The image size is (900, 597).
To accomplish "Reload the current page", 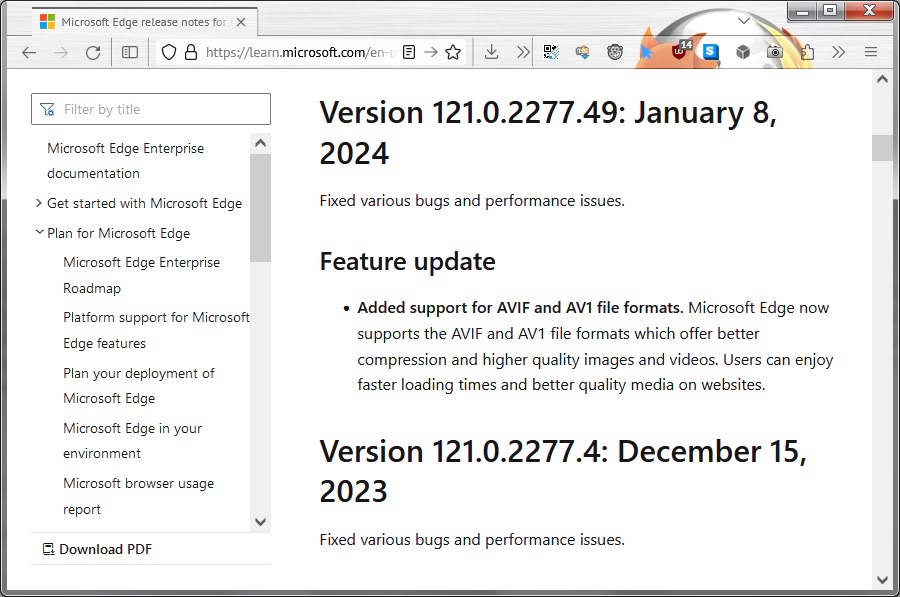I will (x=93, y=53).
